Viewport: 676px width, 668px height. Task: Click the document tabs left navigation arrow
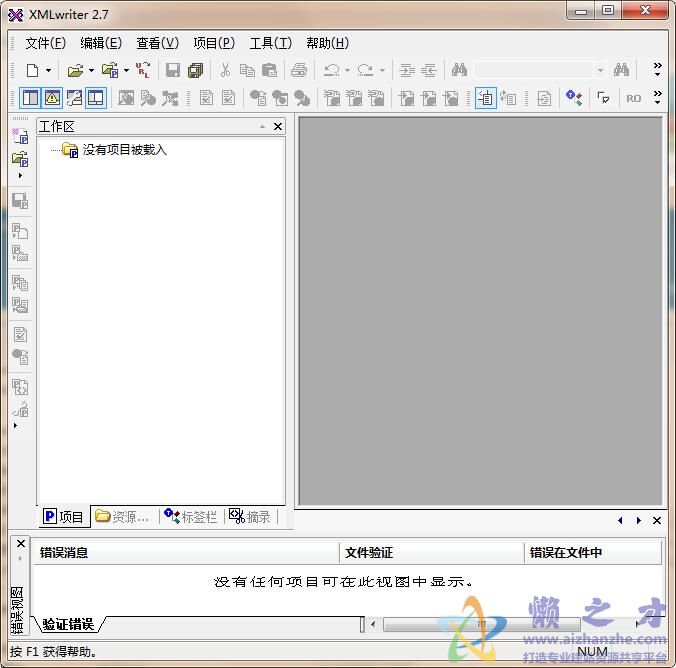pos(620,521)
